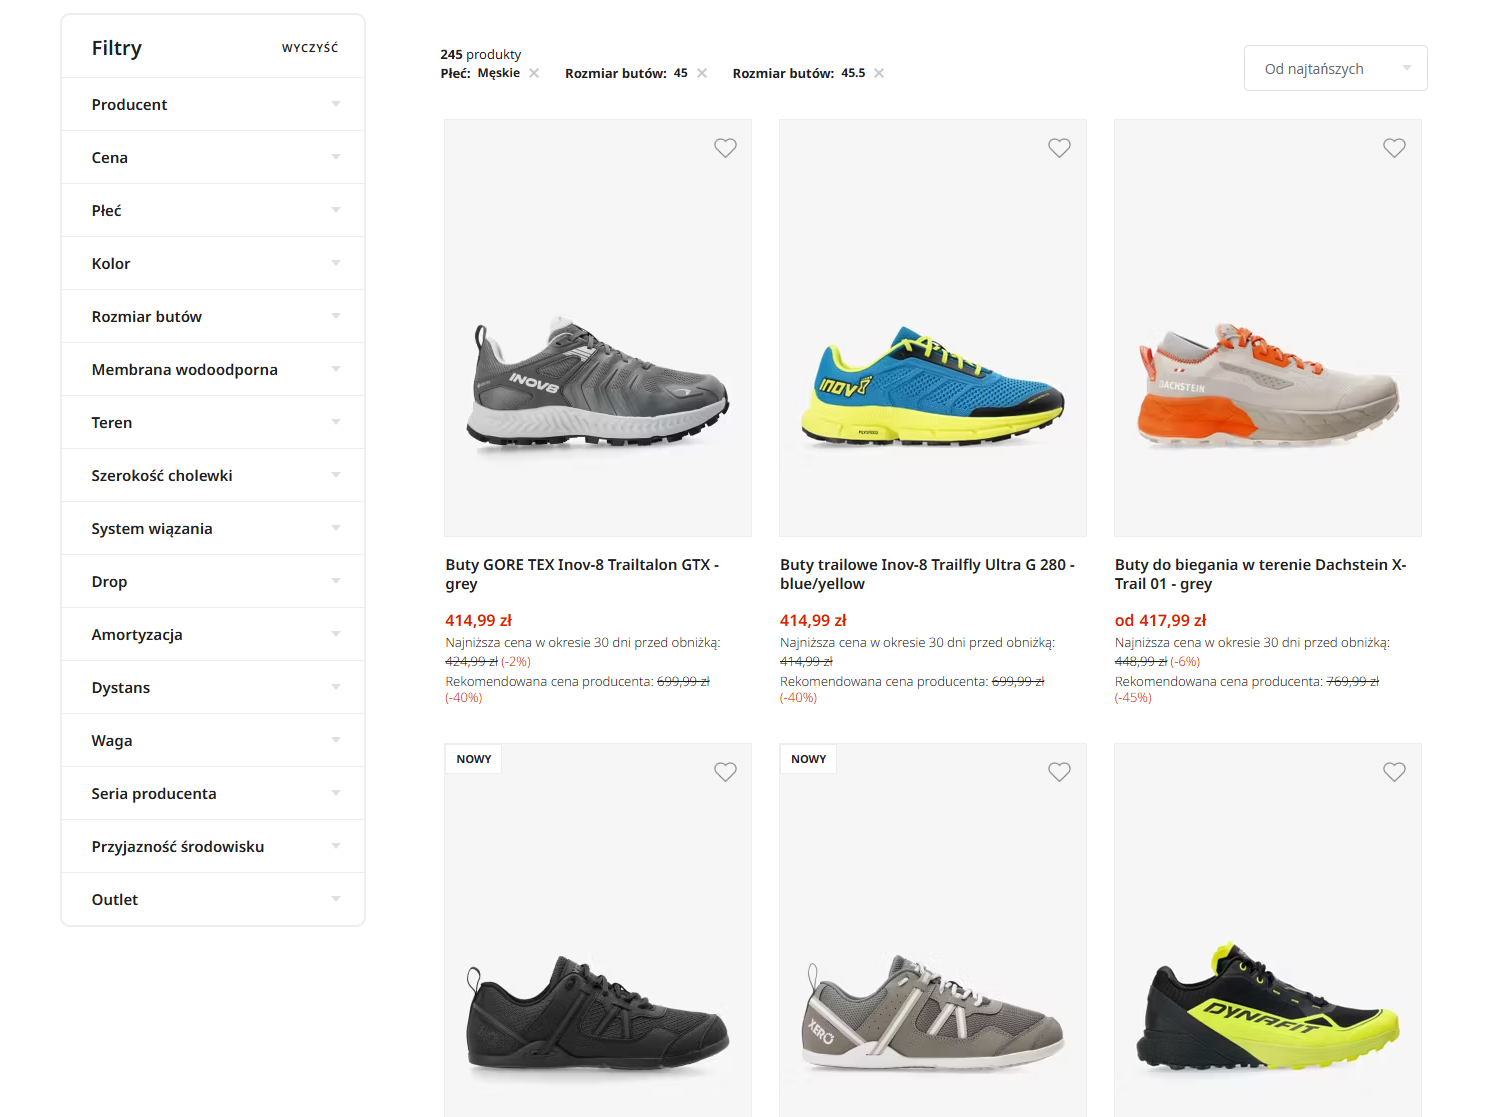The height and width of the screenshot is (1117, 1493).
Task: Open the Membrana wodoodporna filter
Action: pos(213,369)
